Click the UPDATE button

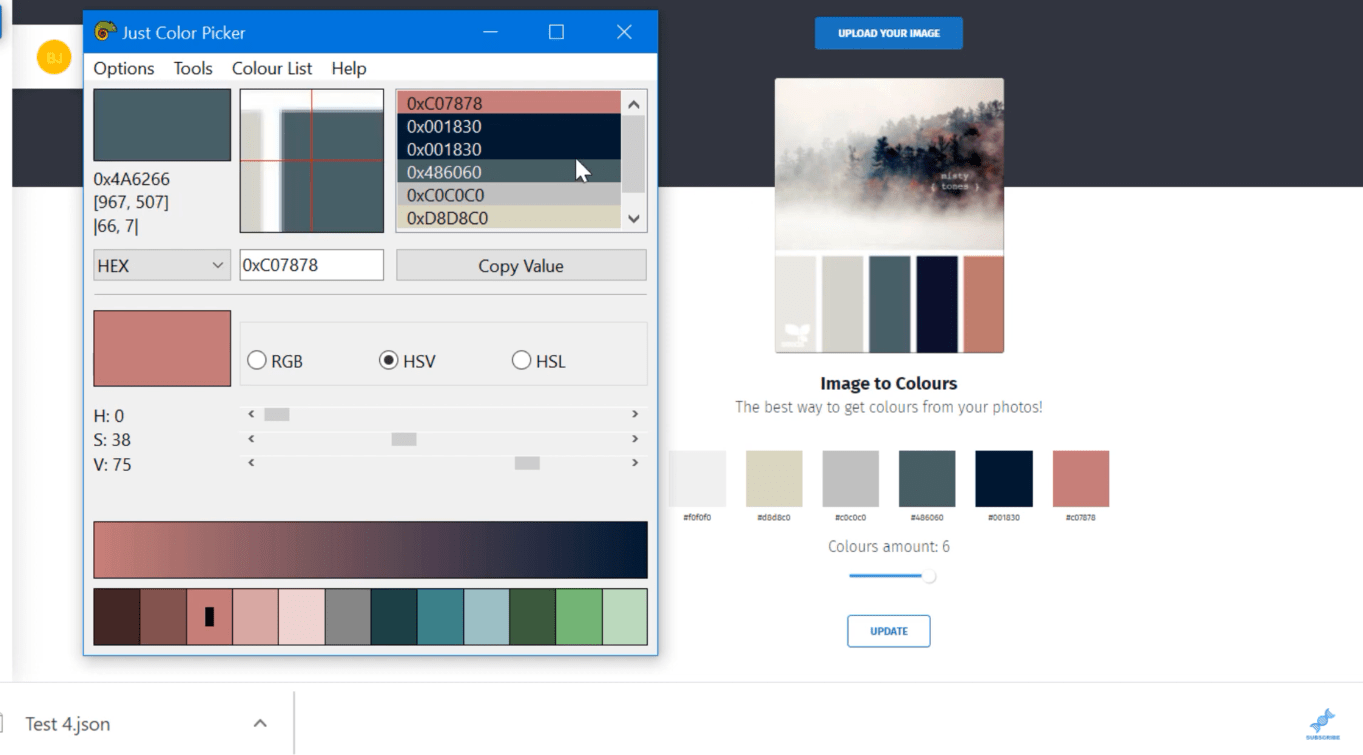click(x=889, y=631)
